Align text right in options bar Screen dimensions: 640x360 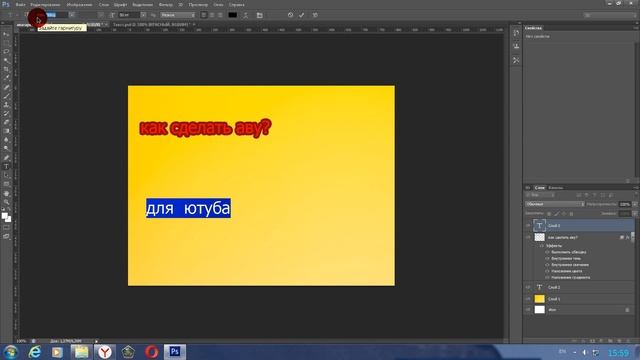[220, 15]
